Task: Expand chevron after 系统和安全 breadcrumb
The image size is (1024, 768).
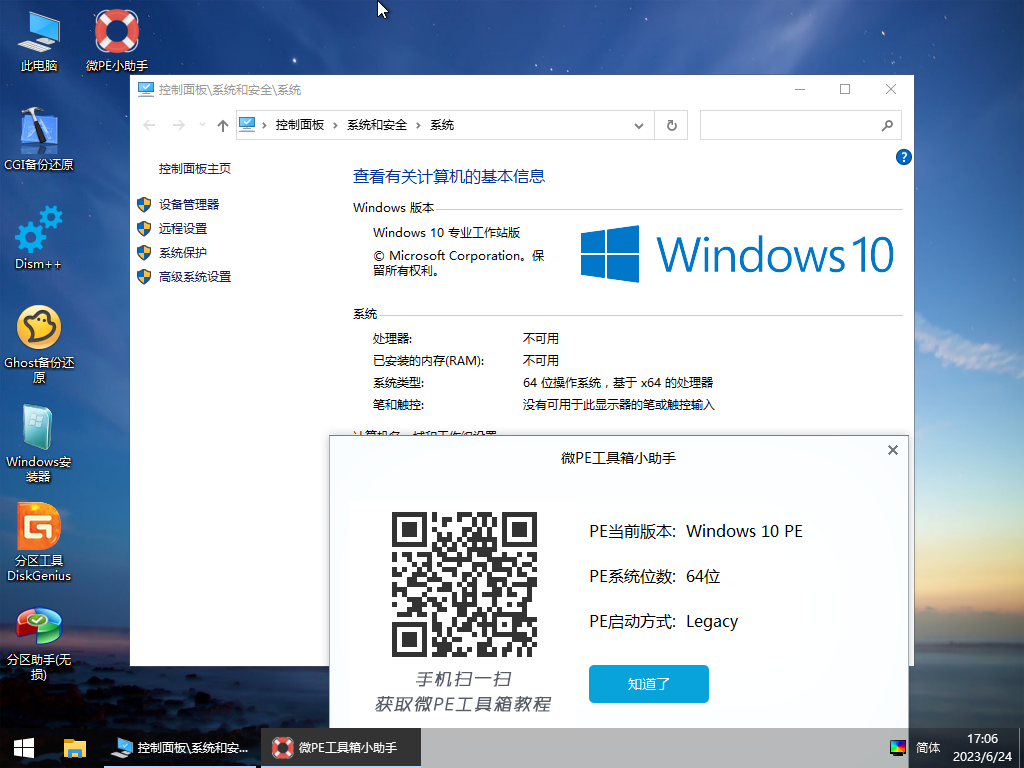Action: (419, 125)
